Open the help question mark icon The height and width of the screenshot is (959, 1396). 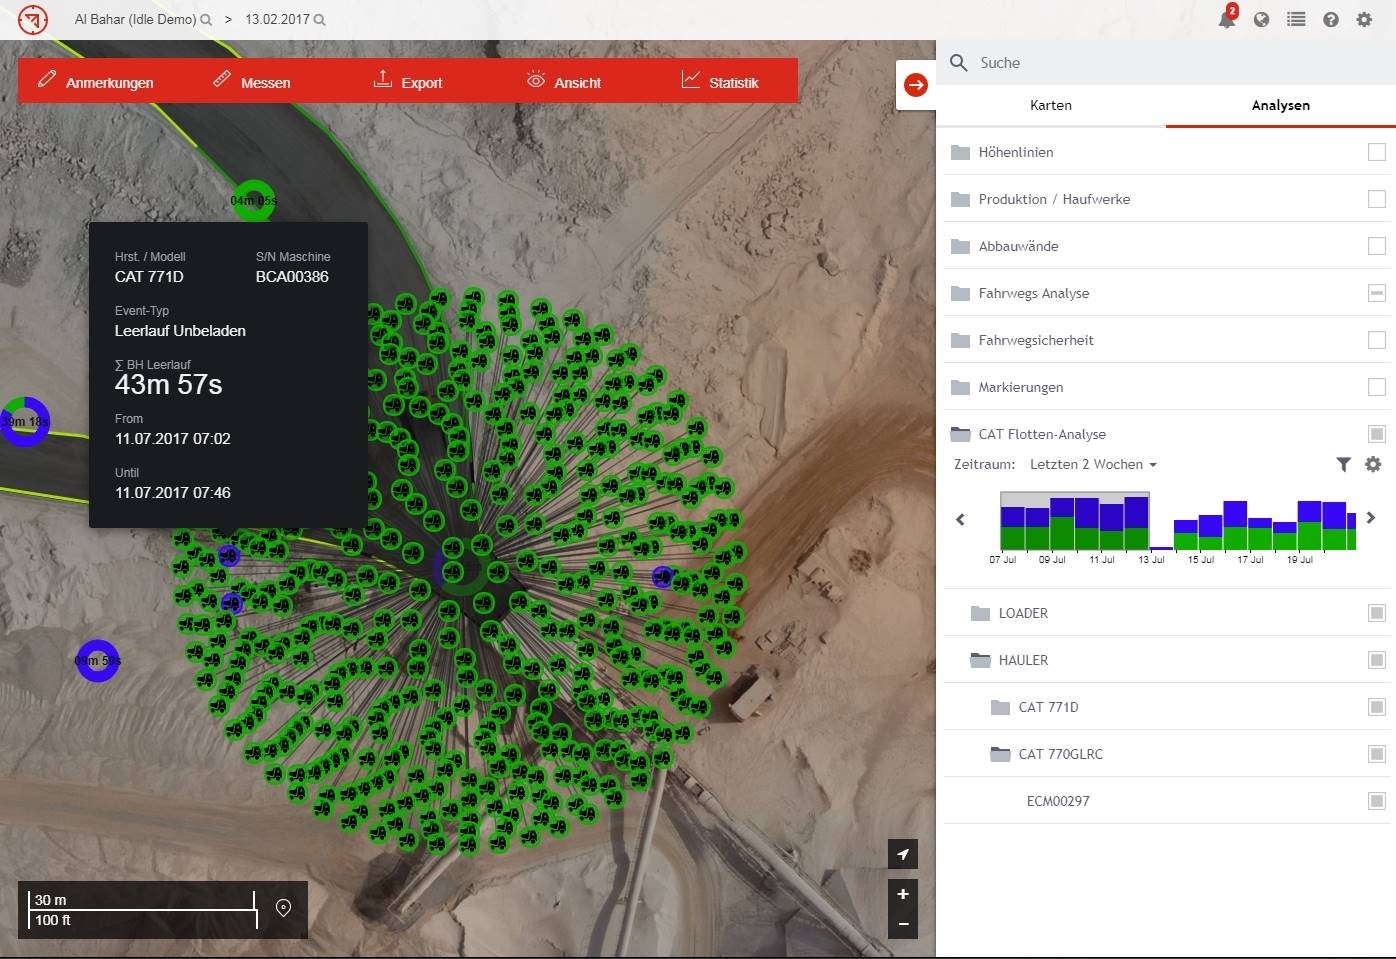[x=1330, y=20]
